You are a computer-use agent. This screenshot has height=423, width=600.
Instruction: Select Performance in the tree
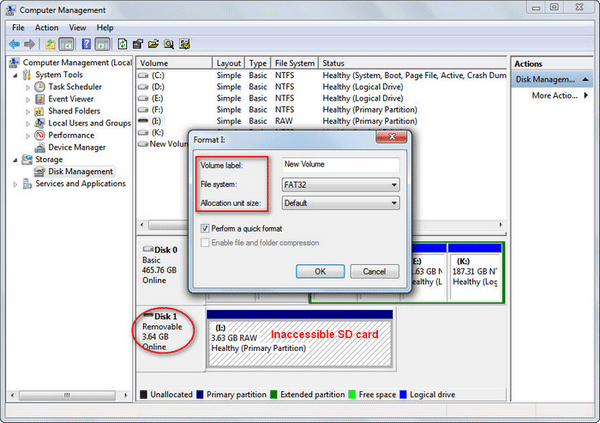point(71,135)
